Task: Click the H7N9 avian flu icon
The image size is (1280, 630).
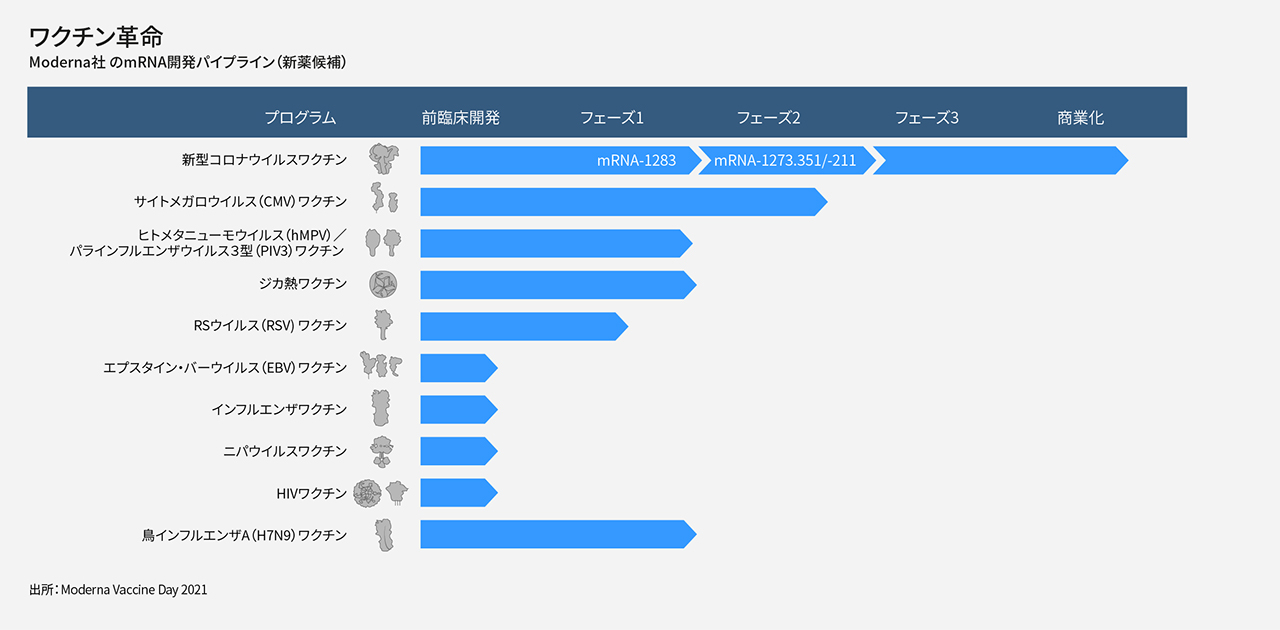Action: coord(383,535)
